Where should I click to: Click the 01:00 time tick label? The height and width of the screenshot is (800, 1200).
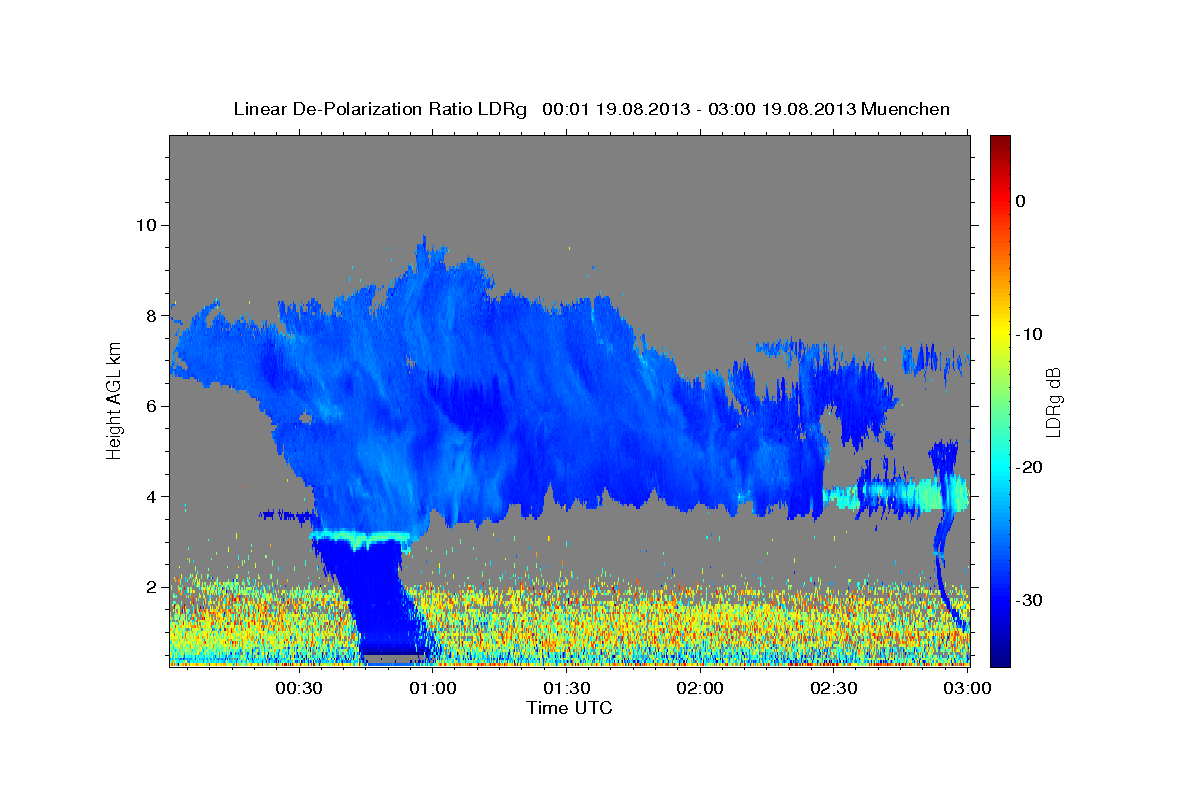point(433,688)
